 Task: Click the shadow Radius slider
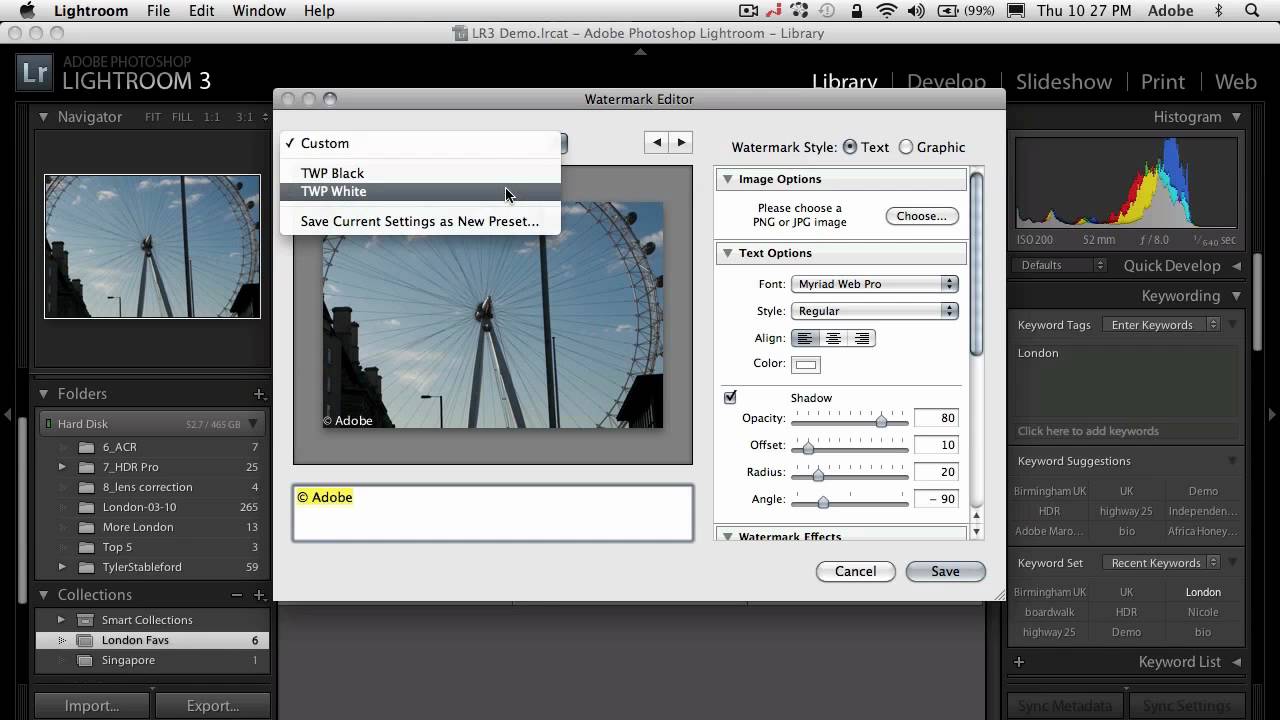849,475
